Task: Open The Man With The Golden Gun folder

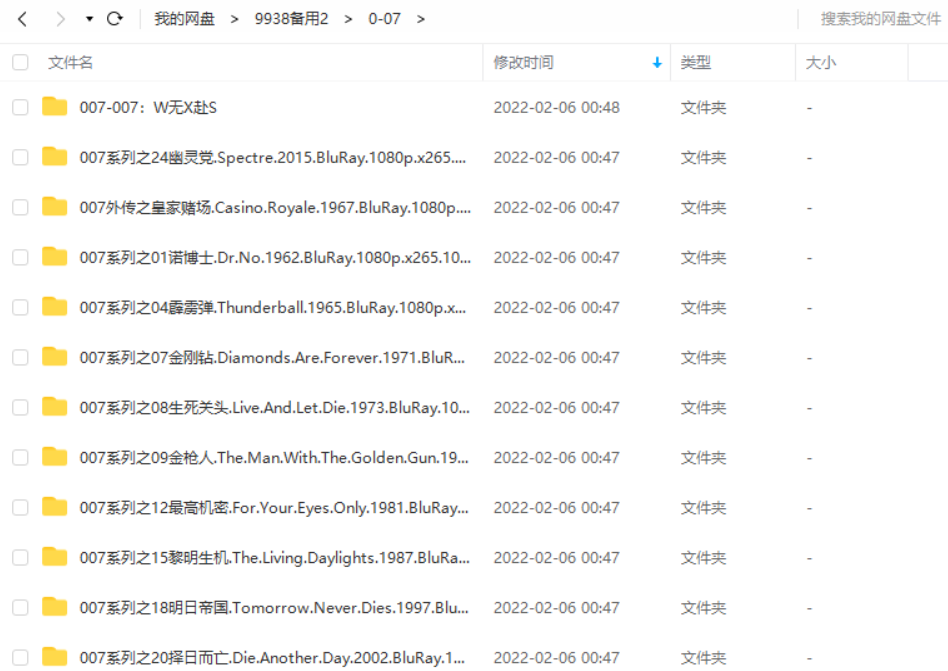Action: click(x=273, y=457)
